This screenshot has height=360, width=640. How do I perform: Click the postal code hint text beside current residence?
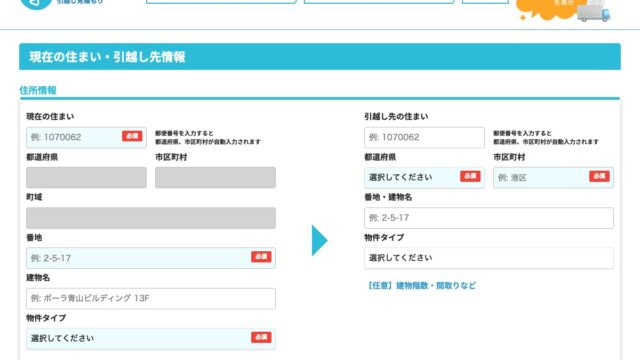pos(208,138)
